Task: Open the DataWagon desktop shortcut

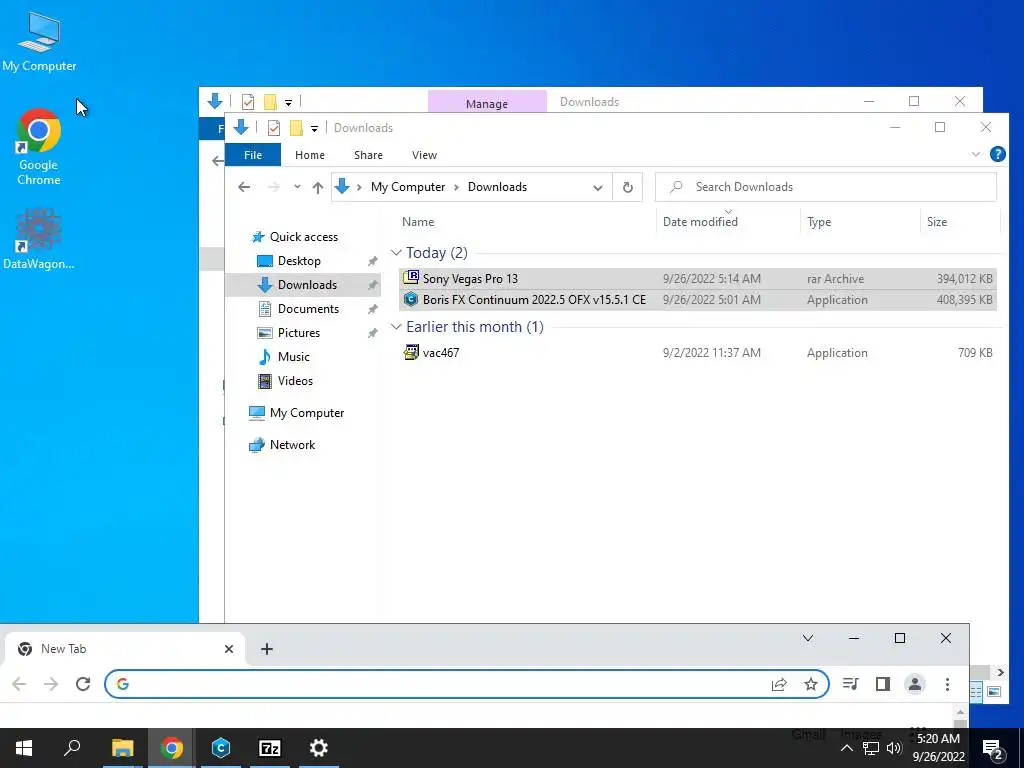Action: (x=39, y=238)
